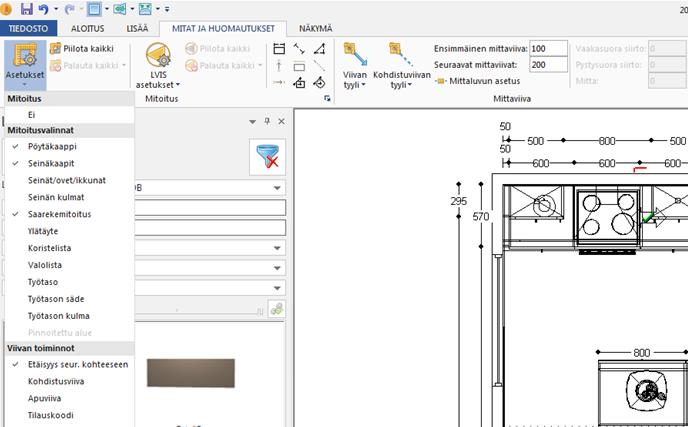Click the Save icon in quick access toolbar
The height and width of the screenshot is (427, 688).
coord(27,8)
